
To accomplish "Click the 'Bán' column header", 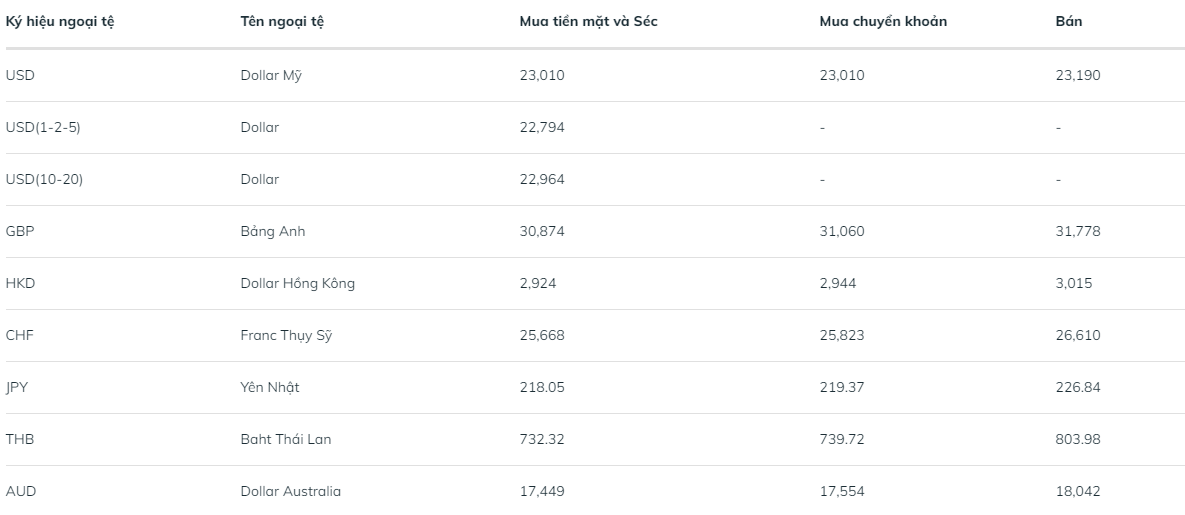I will [x=1068, y=22].
